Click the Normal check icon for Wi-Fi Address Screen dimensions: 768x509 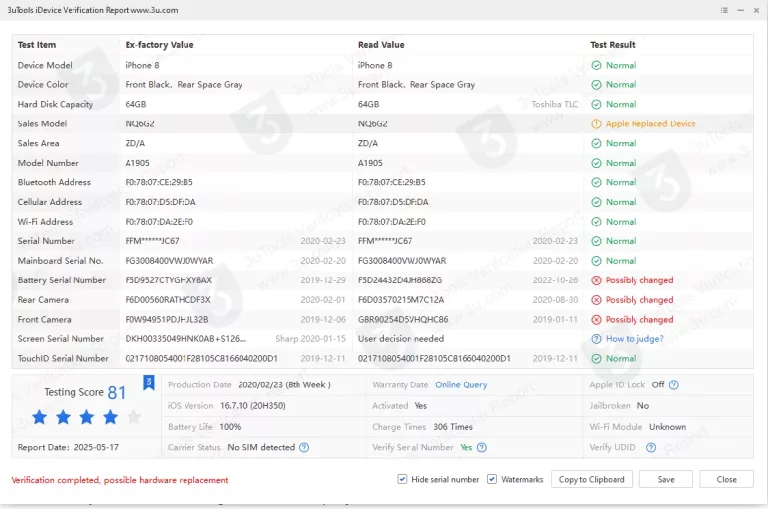tap(596, 222)
